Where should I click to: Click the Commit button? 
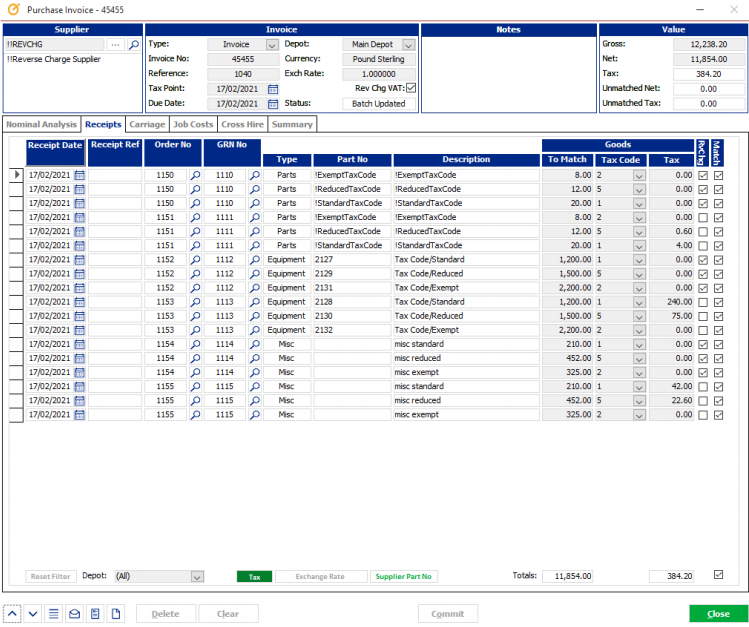click(x=448, y=614)
